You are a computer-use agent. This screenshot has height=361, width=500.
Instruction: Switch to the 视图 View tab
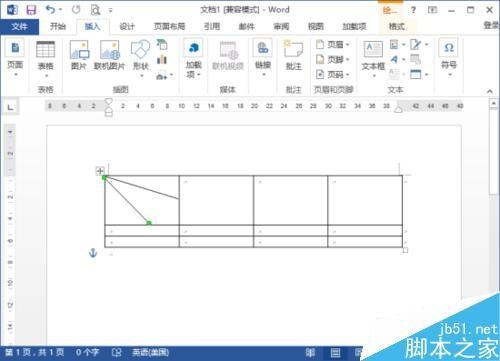click(316, 26)
